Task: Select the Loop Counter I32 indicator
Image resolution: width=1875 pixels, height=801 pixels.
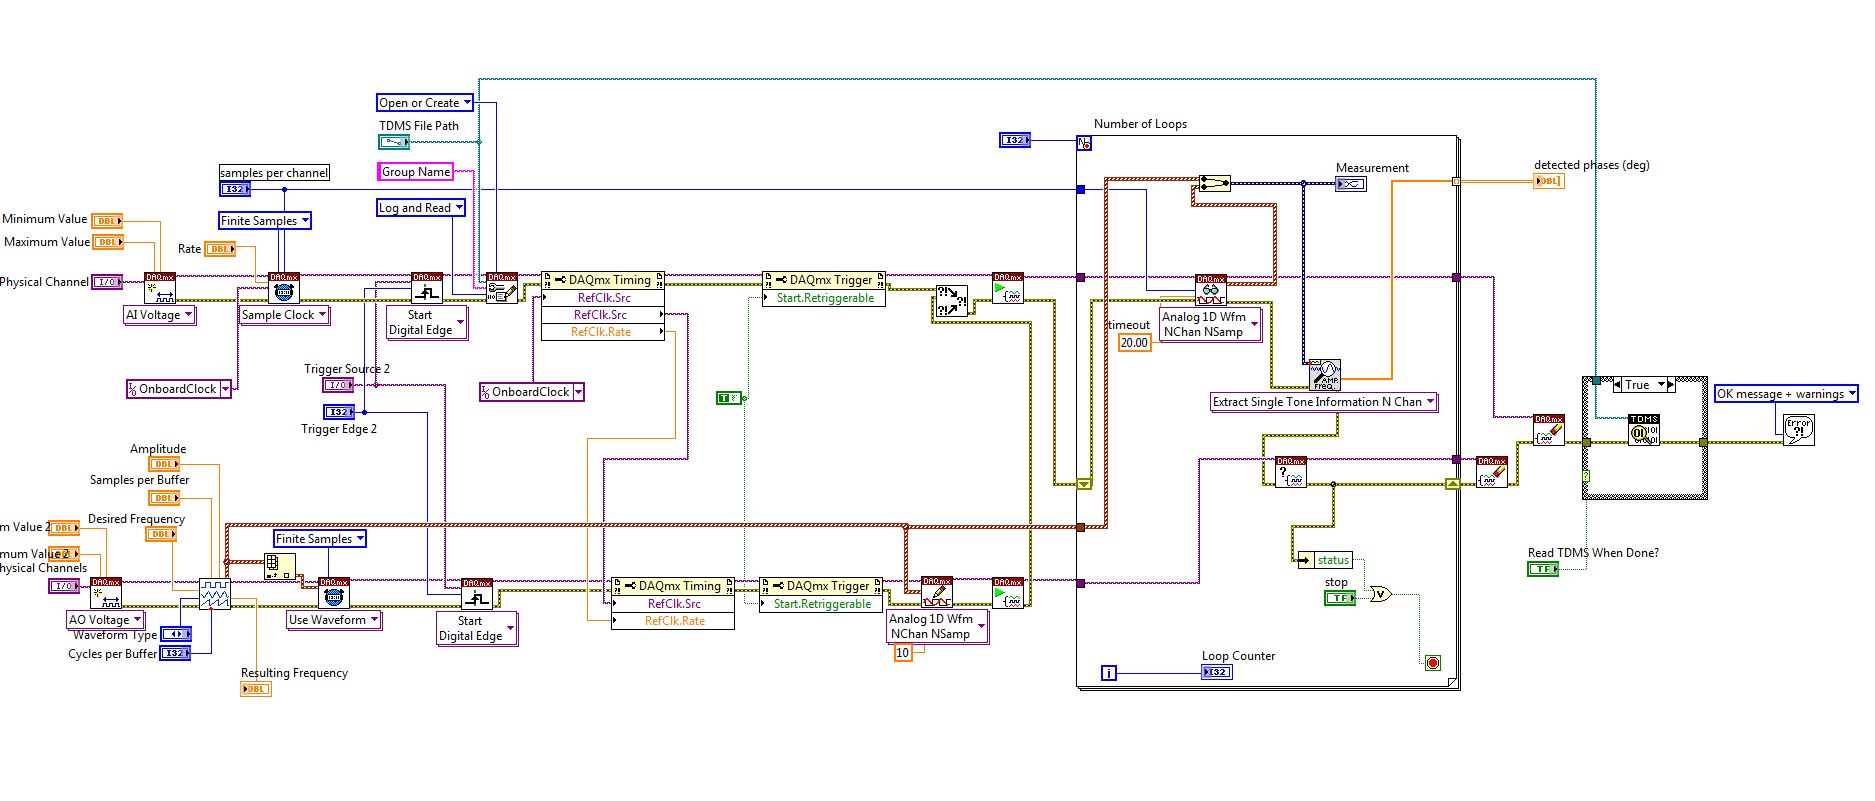Action: click(x=1217, y=672)
